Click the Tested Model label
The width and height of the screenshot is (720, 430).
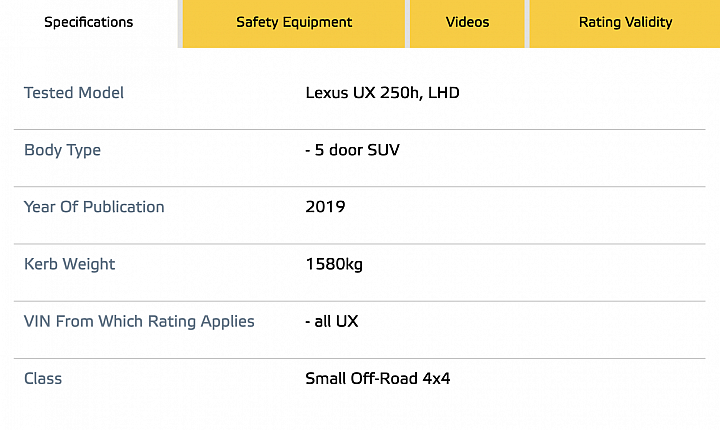74,93
